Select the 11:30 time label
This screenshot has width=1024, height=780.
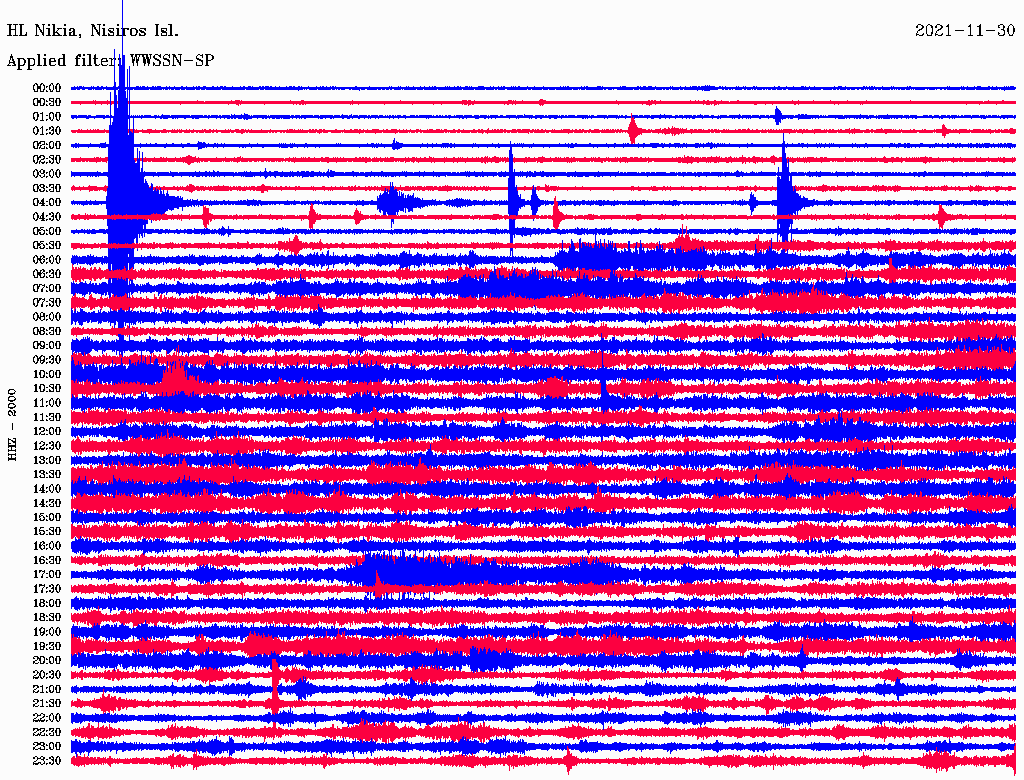47,417
